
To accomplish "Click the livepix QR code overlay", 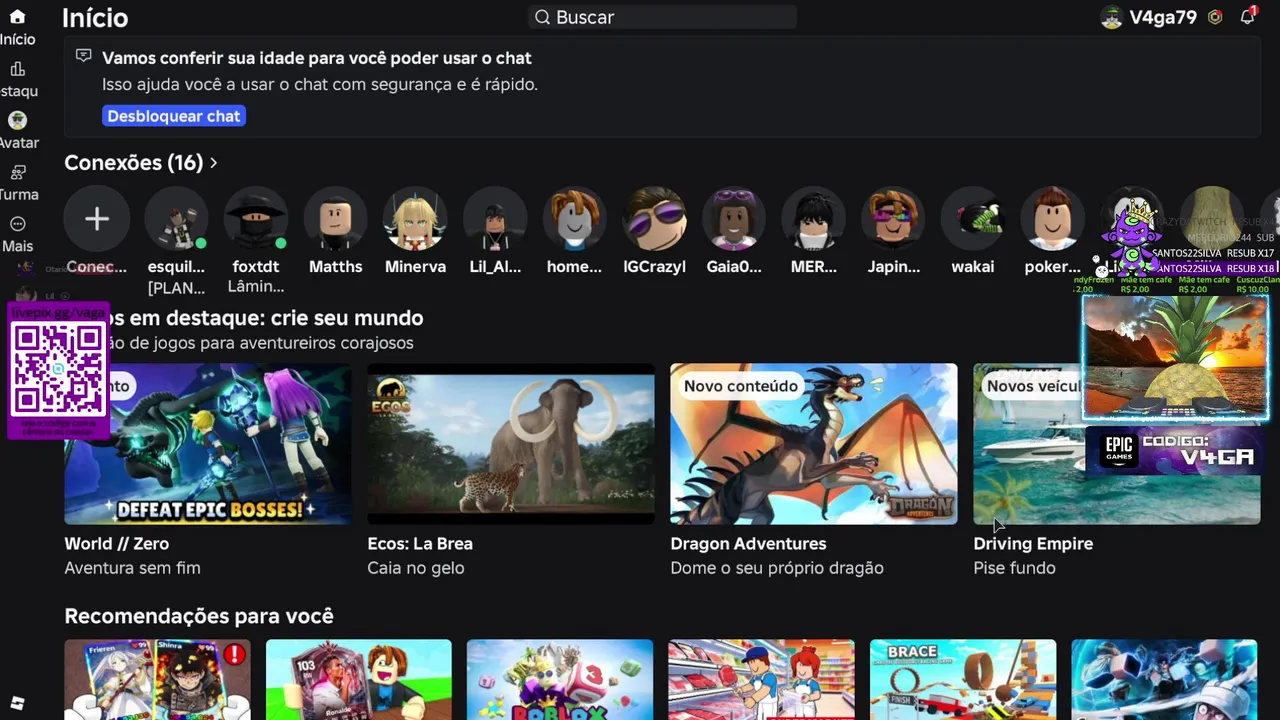I will [x=58, y=370].
